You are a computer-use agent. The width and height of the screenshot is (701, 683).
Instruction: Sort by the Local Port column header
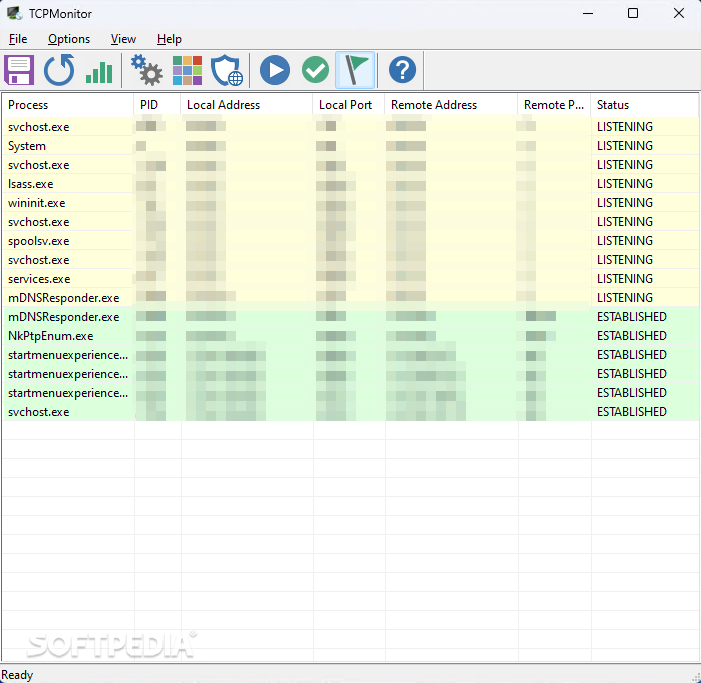(348, 105)
